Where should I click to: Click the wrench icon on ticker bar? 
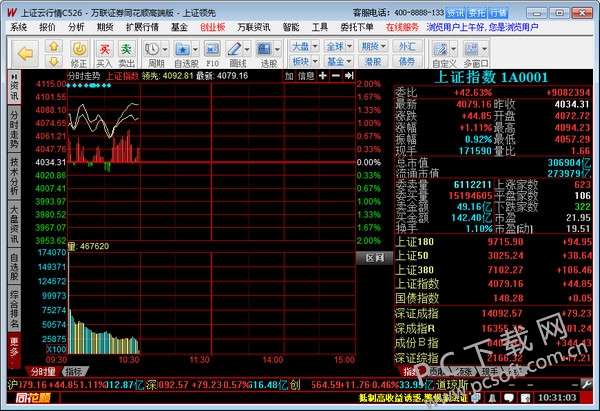(587, 384)
